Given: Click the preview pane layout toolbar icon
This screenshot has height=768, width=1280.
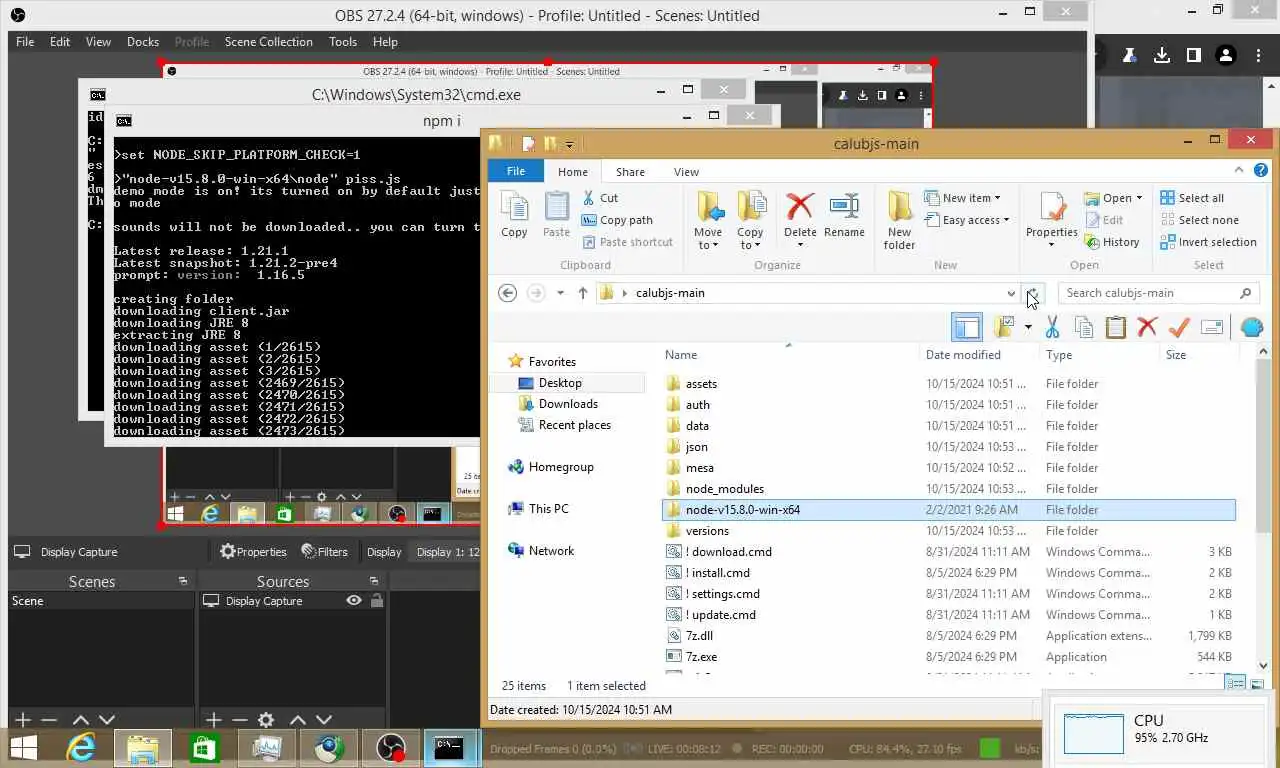Looking at the screenshot, I should (967, 327).
